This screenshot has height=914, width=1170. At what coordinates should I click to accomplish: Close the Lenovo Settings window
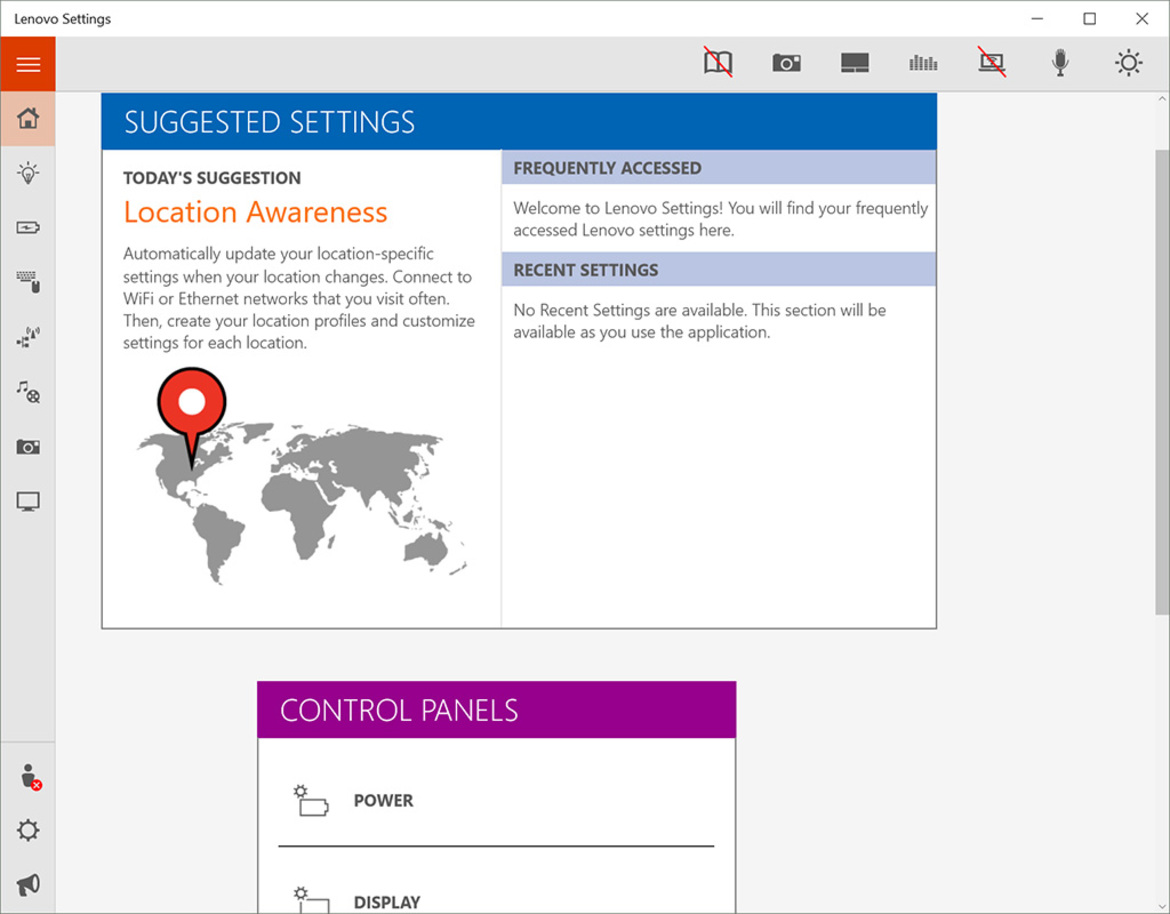click(x=1142, y=19)
